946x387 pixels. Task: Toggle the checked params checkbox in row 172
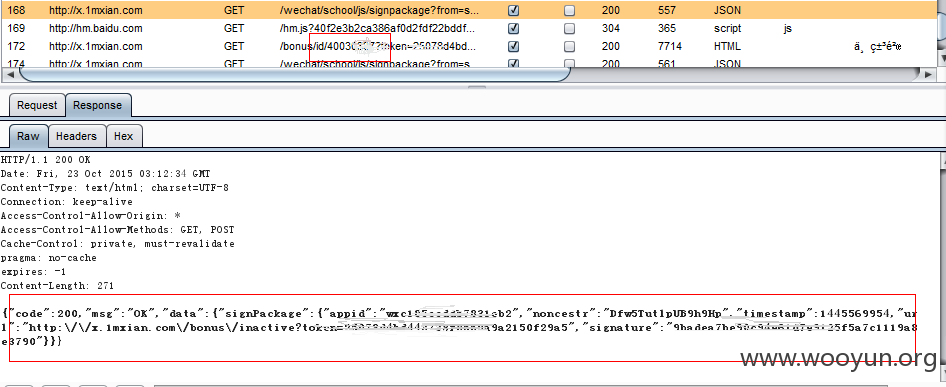click(513, 46)
